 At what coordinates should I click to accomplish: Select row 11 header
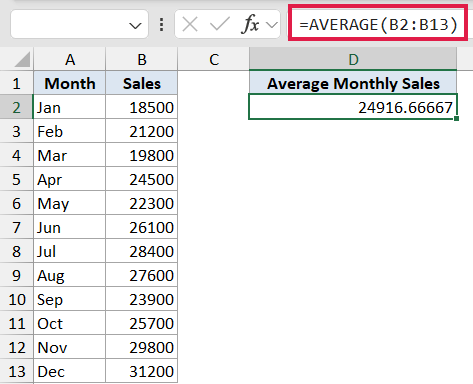(x=17, y=323)
